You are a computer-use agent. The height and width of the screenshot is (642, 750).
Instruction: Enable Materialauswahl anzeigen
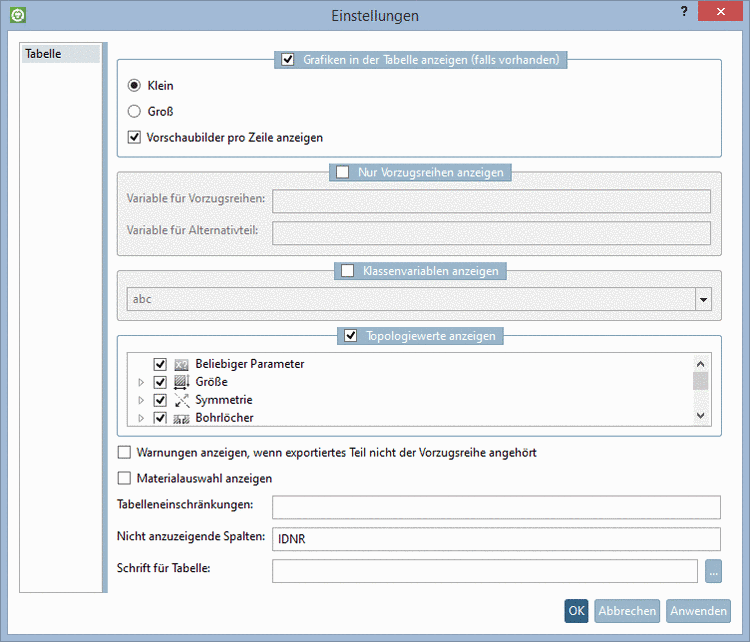pos(124,478)
